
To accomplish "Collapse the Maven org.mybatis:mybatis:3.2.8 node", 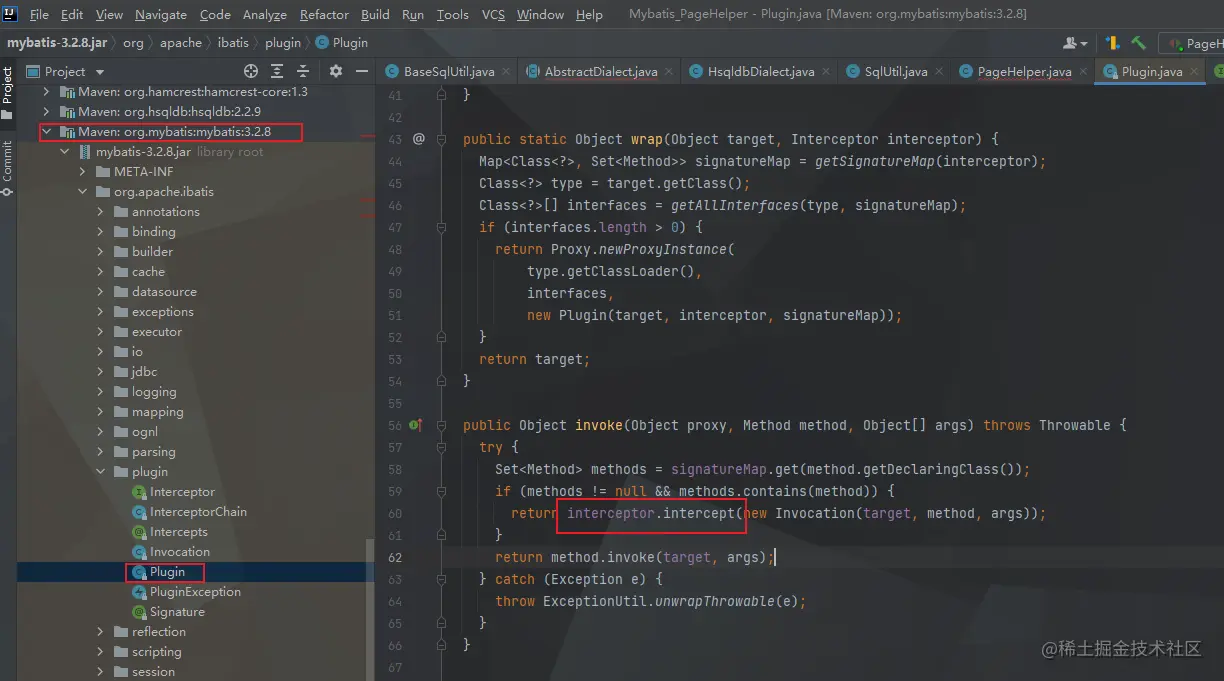I will 47,131.
